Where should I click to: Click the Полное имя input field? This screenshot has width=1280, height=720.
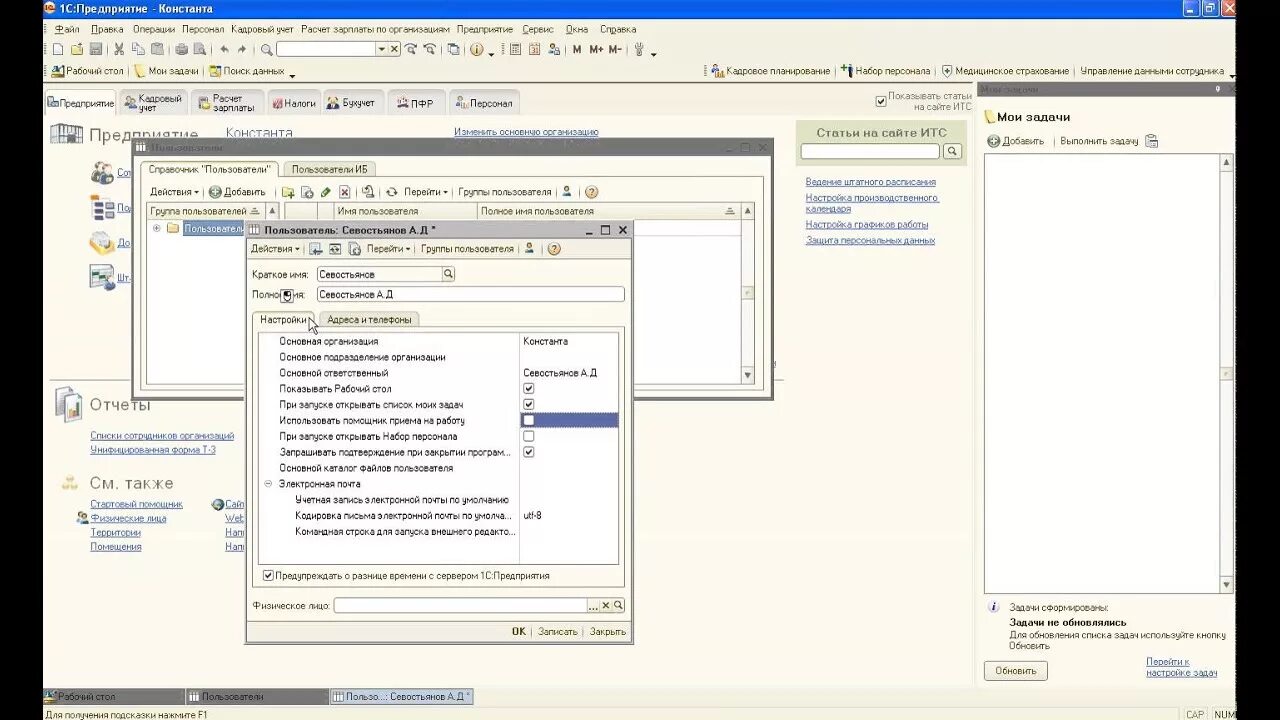pyautogui.click(x=470, y=295)
